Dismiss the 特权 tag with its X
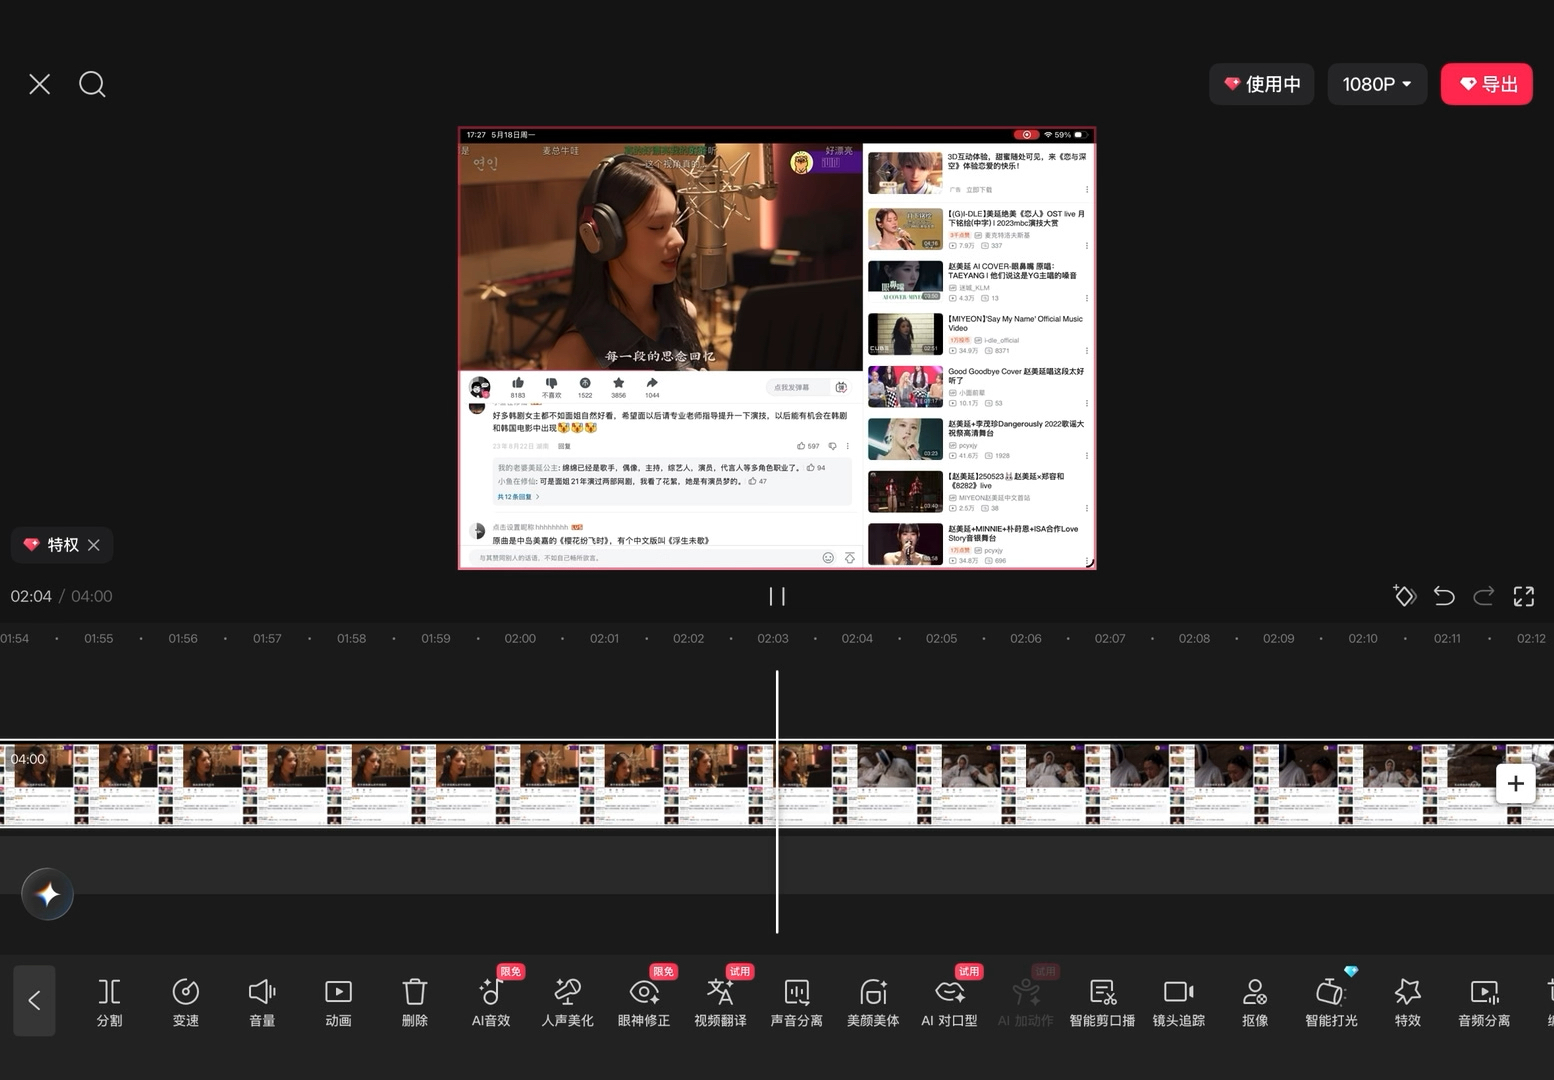Screen dimensions: 1554x1080 [x=94, y=545]
